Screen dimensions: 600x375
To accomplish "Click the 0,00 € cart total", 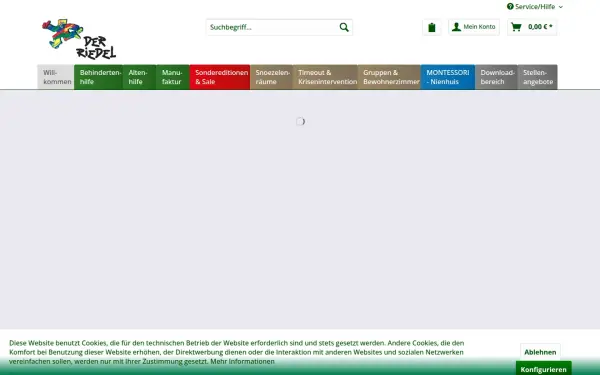I will coord(540,27).
